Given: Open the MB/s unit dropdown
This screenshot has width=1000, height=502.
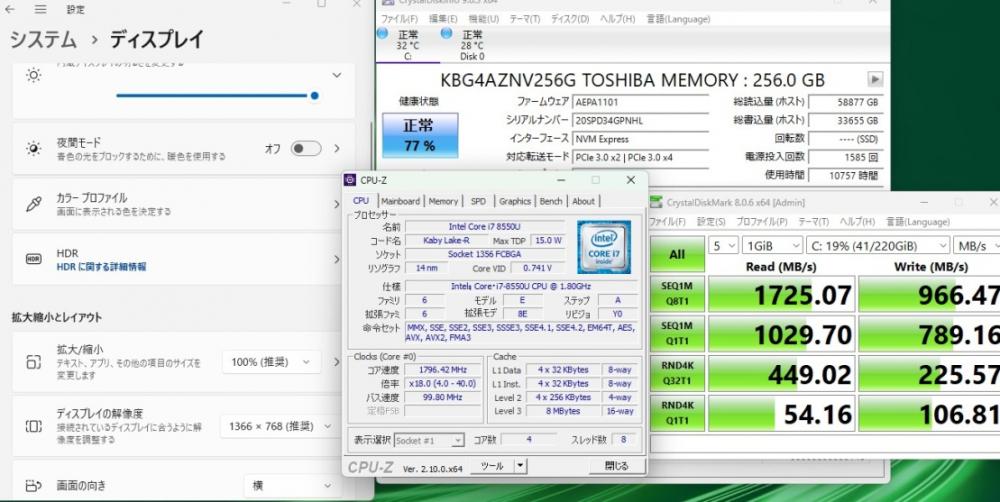Looking at the screenshot, I should [979, 246].
